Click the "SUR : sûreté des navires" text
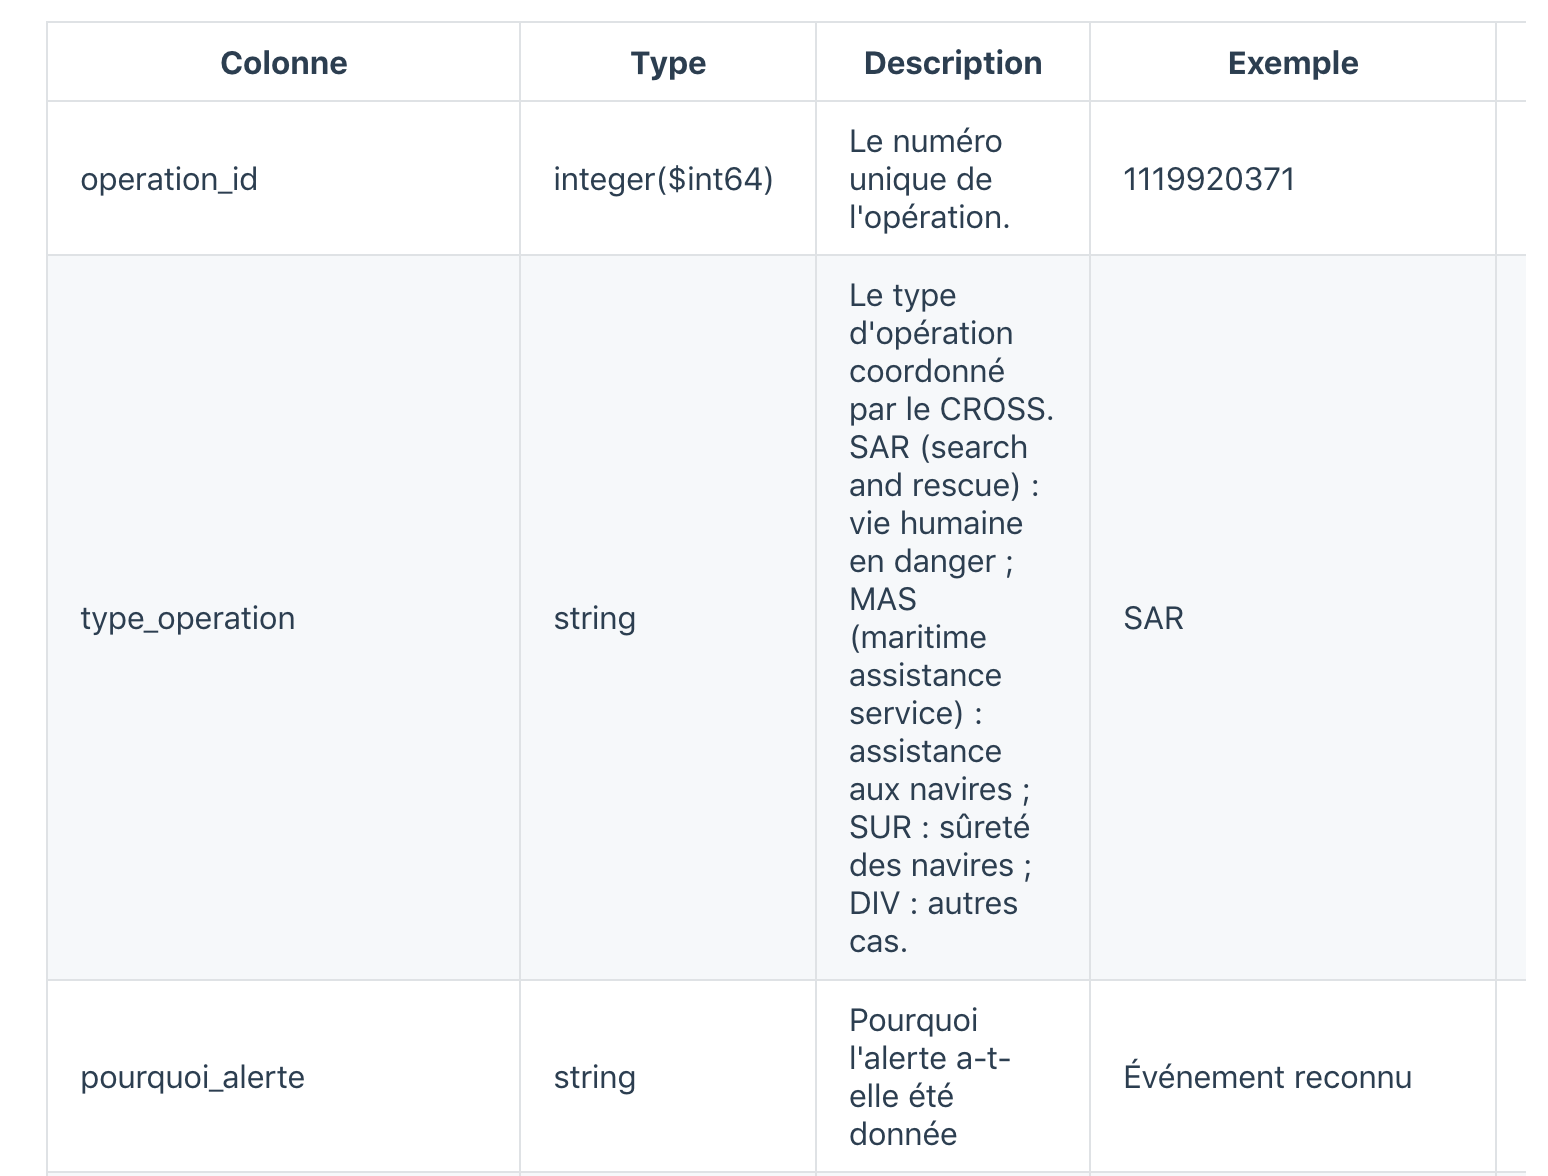This screenshot has height=1176, width=1548. [x=939, y=846]
